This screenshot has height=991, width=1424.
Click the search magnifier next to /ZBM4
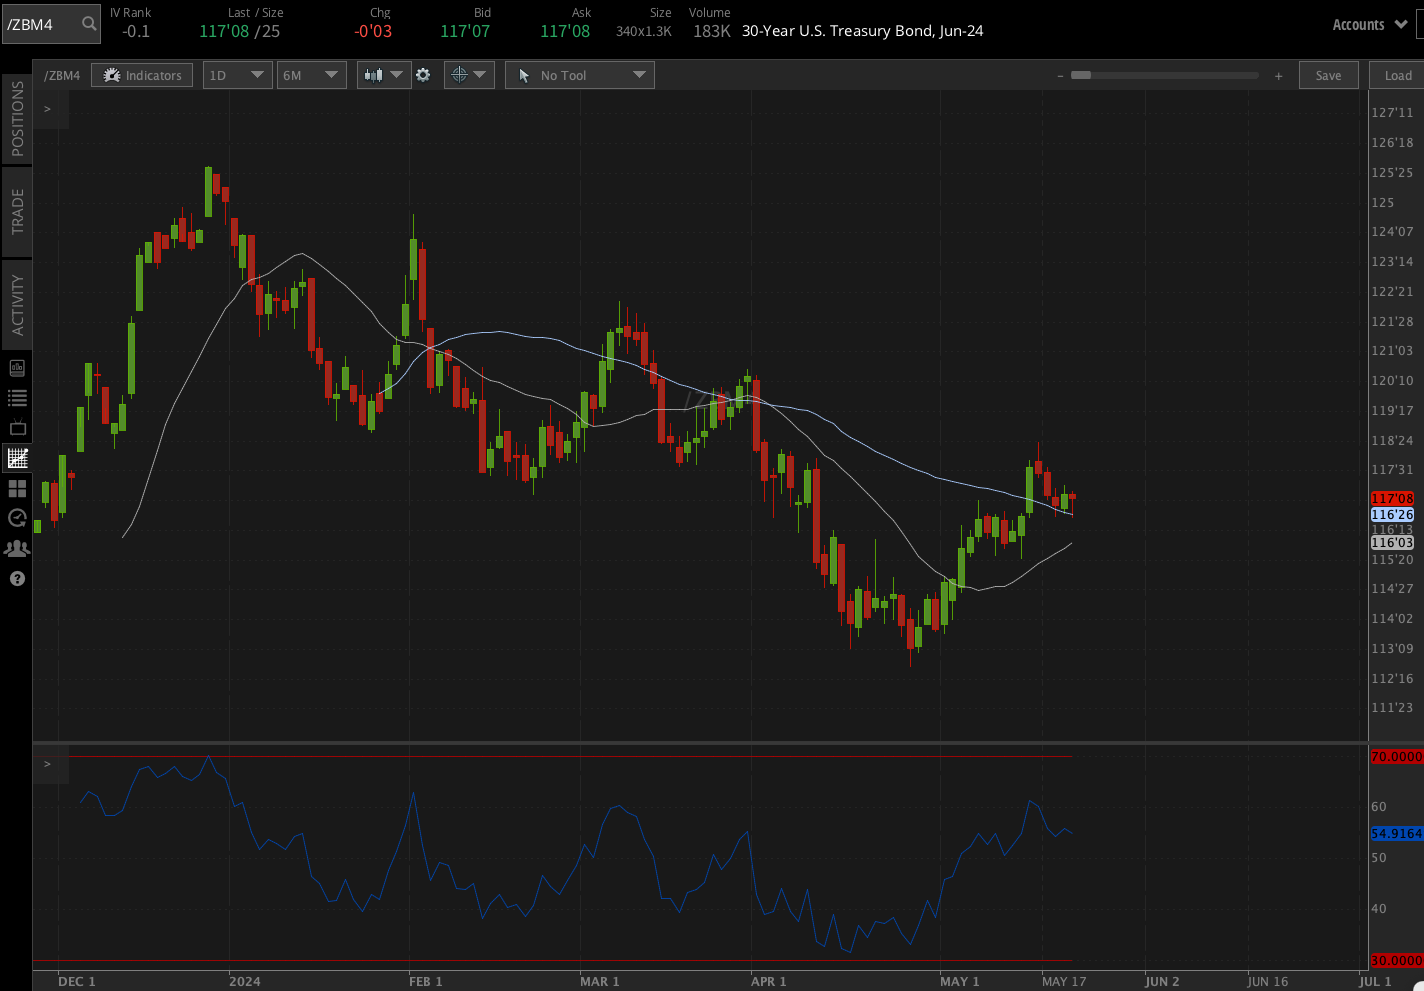tap(89, 24)
